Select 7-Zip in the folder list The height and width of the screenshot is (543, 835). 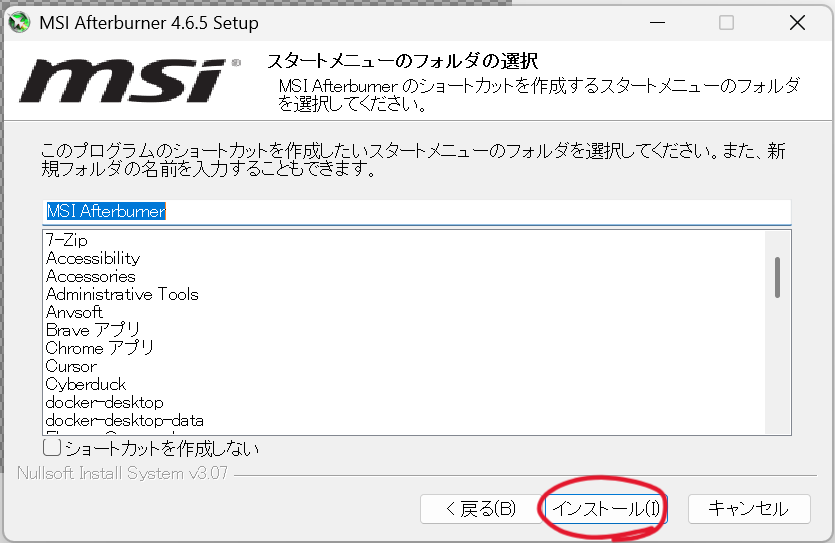(67, 240)
